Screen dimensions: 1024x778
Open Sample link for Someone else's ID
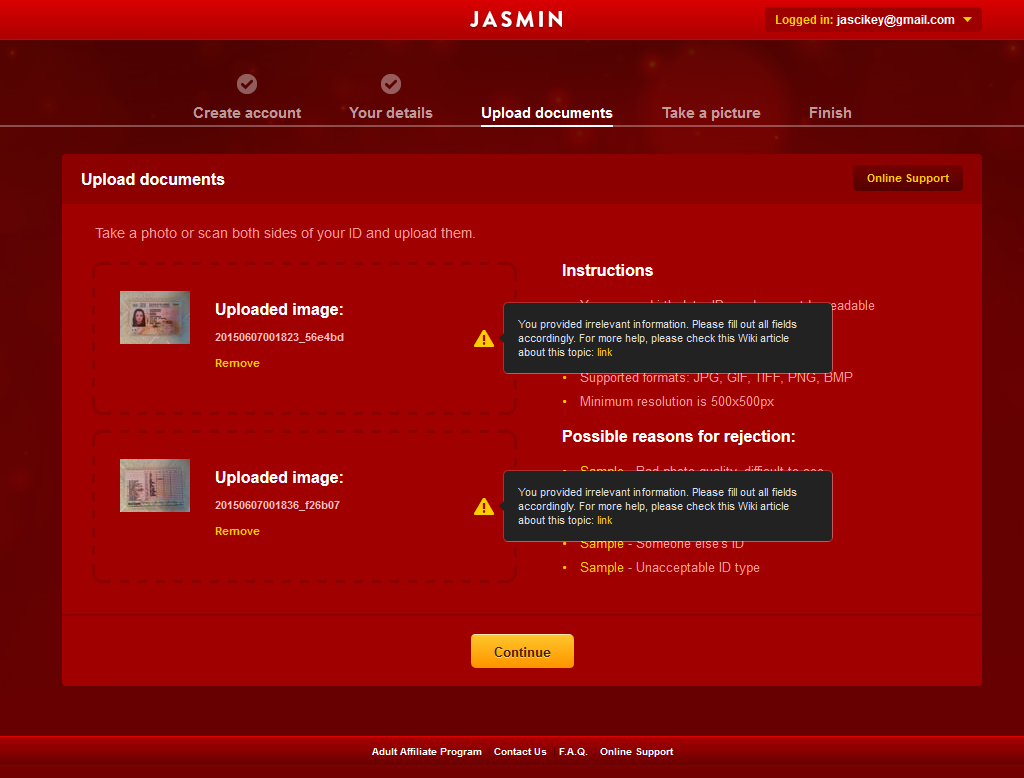[x=601, y=543]
